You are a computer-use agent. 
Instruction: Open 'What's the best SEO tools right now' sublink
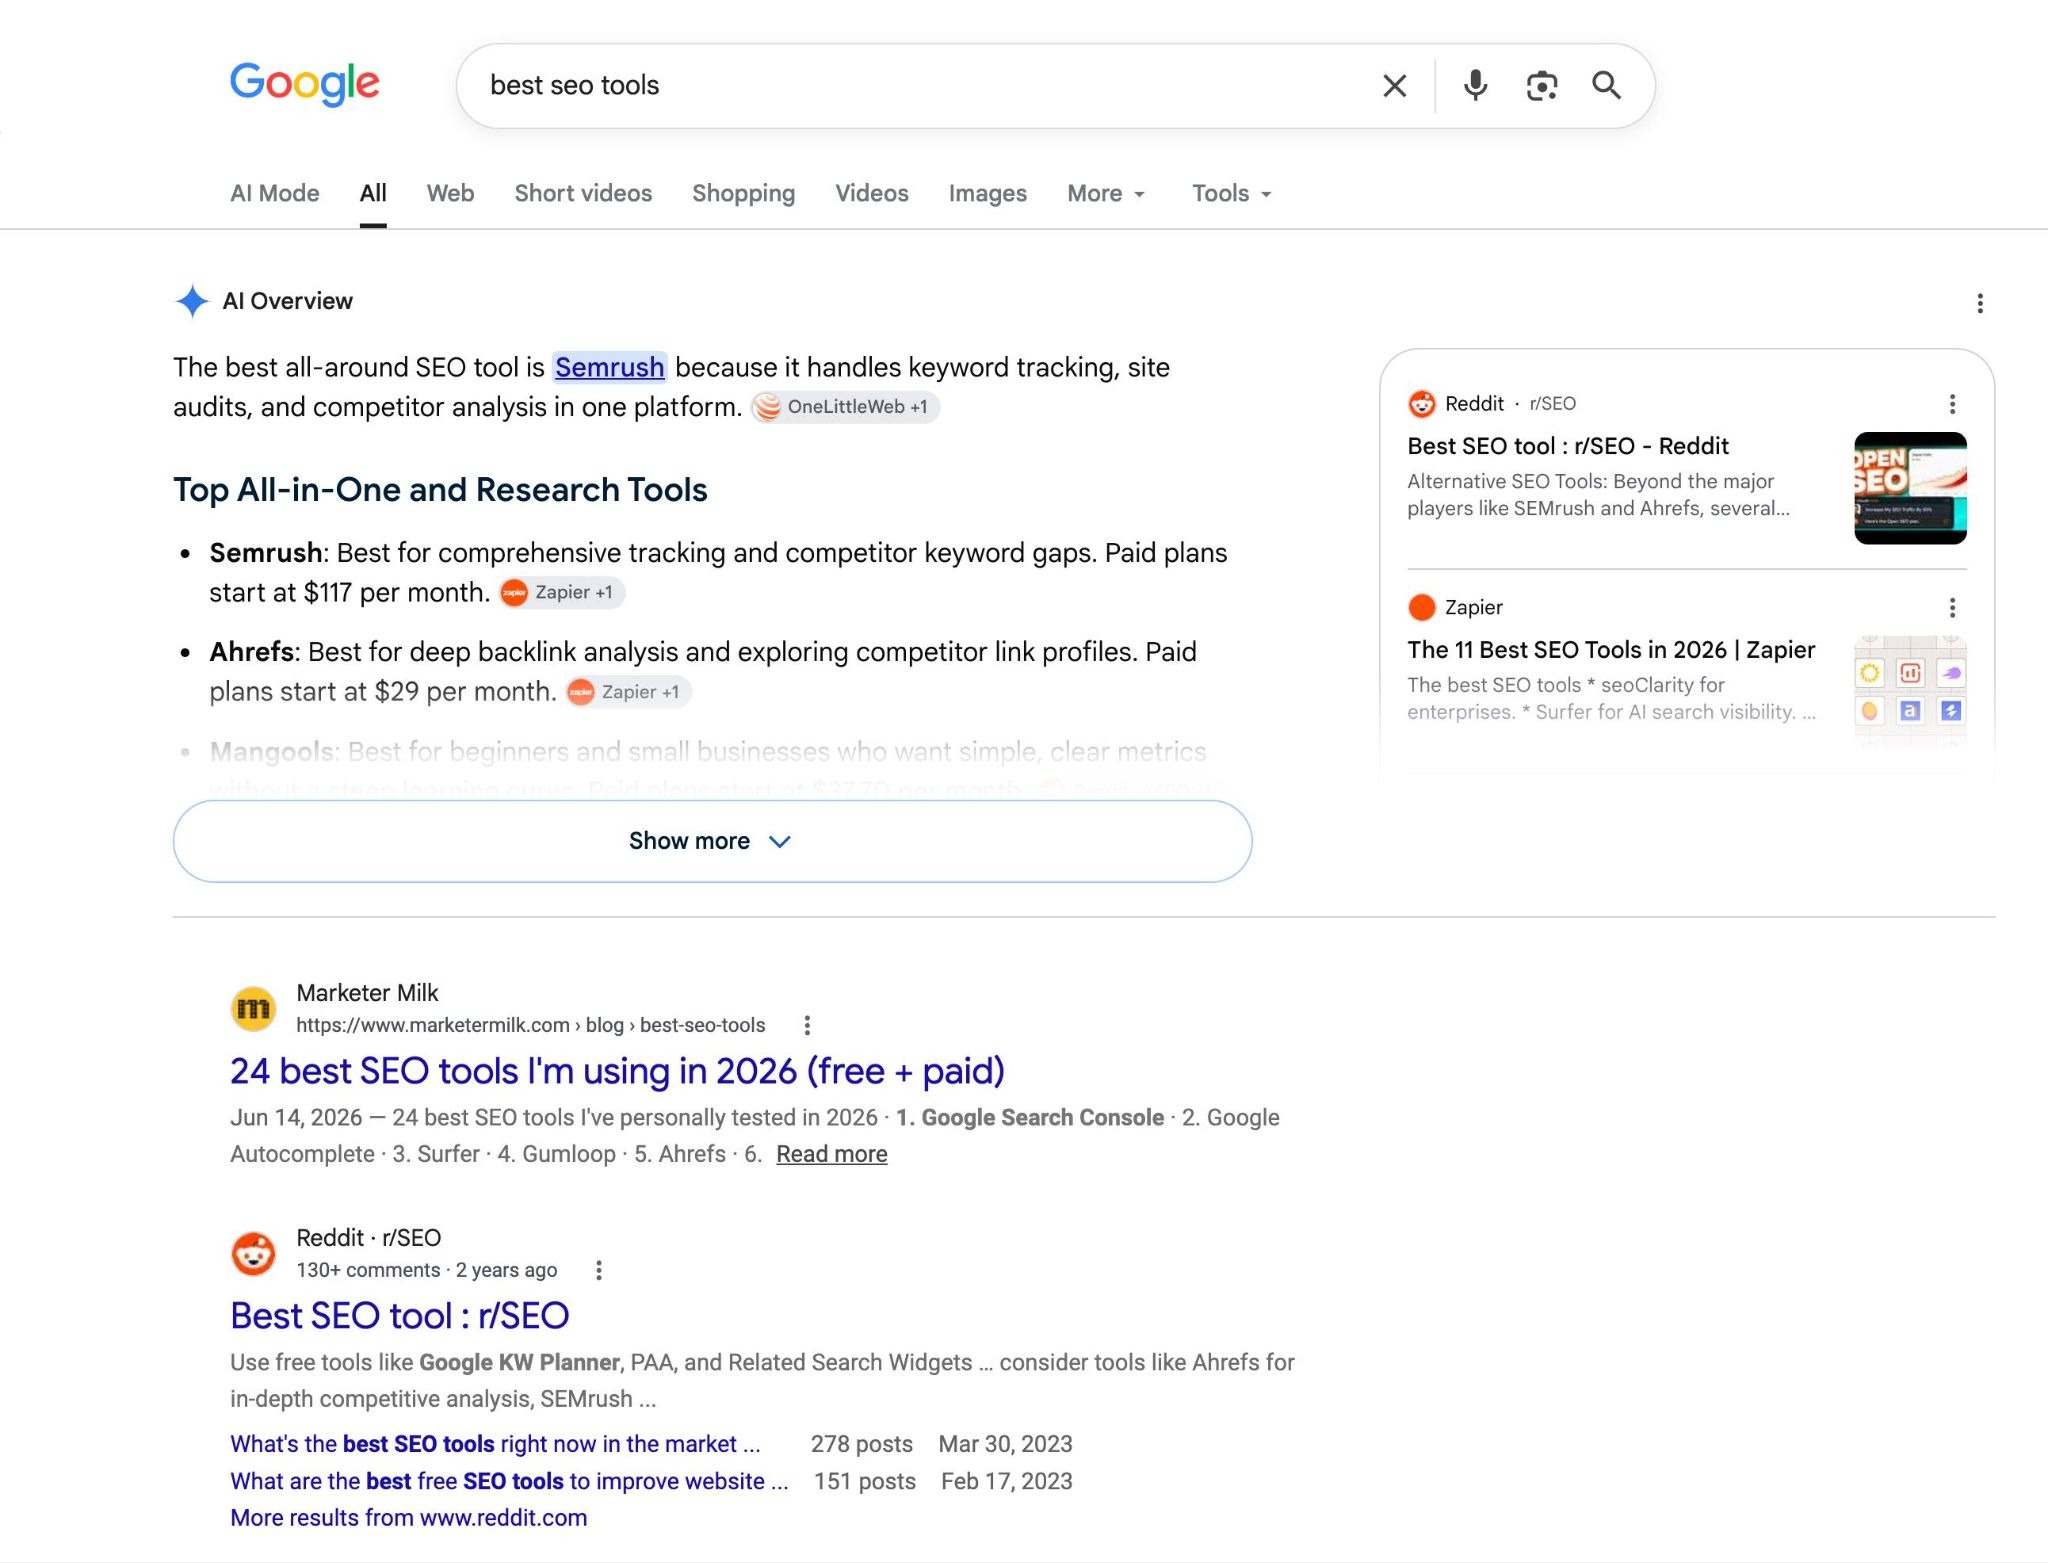pos(495,1444)
